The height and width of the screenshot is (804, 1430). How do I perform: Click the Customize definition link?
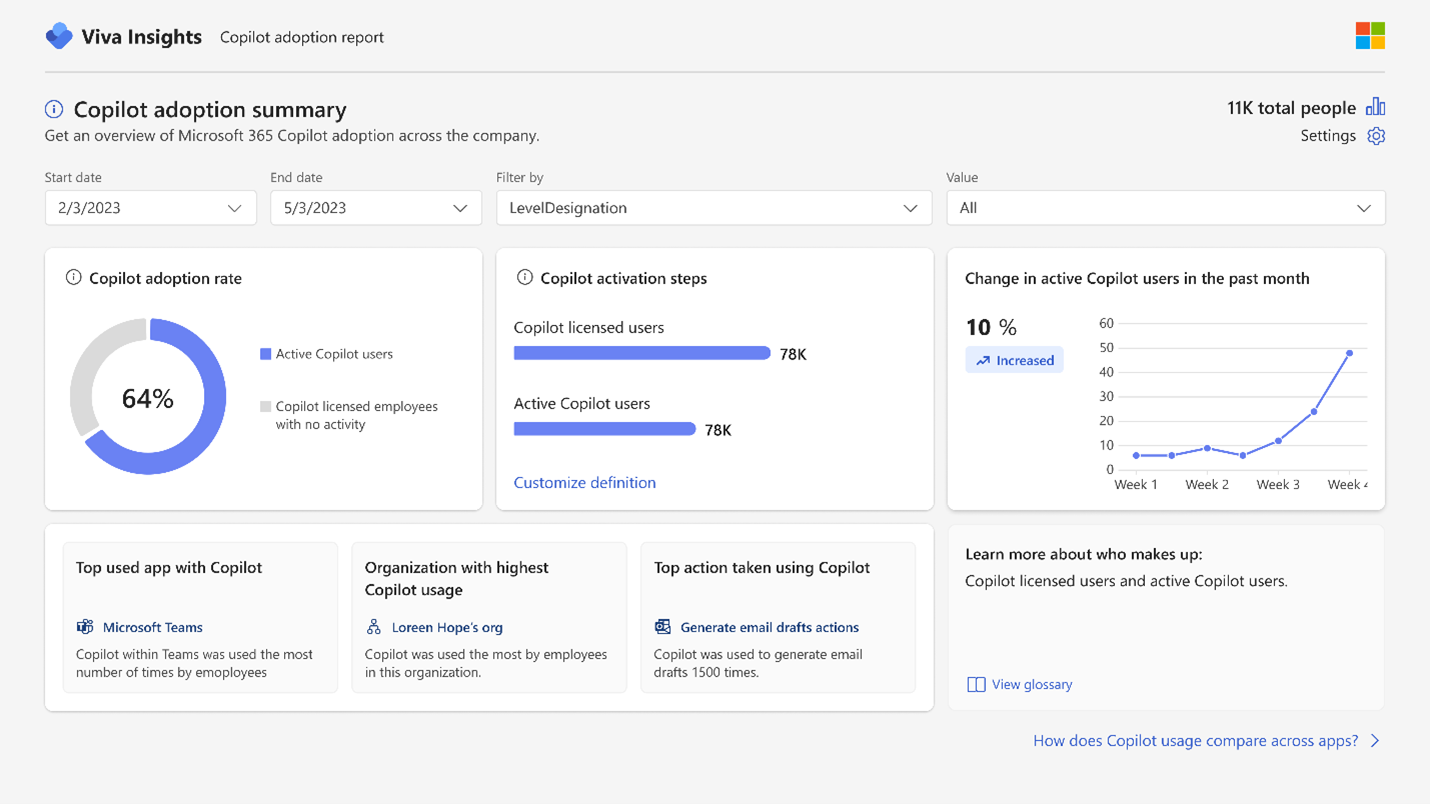point(584,482)
